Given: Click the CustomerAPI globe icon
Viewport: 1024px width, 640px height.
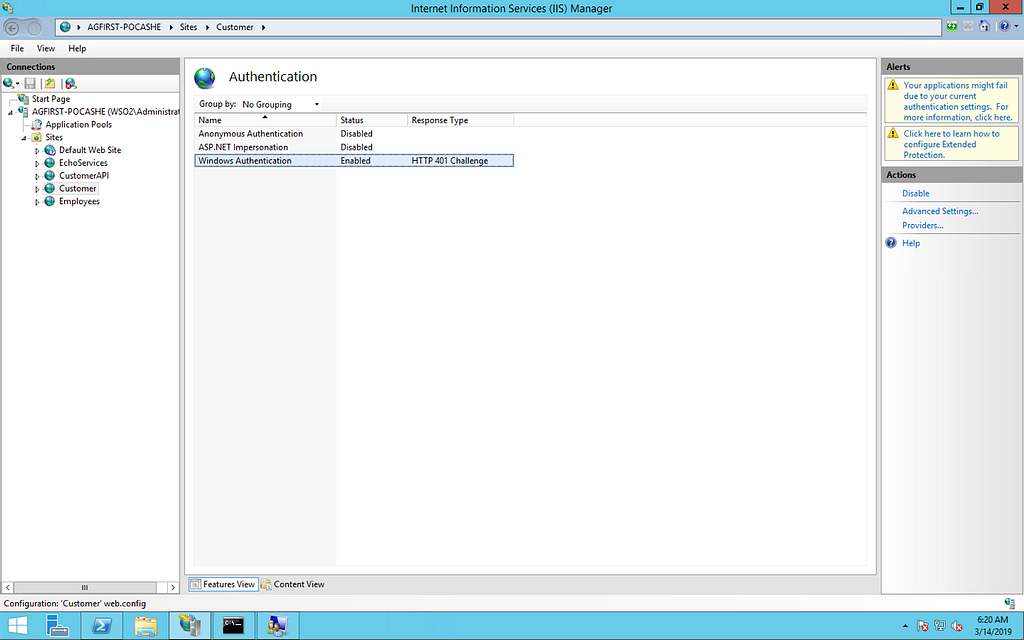Looking at the screenshot, I should [x=50, y=176].
